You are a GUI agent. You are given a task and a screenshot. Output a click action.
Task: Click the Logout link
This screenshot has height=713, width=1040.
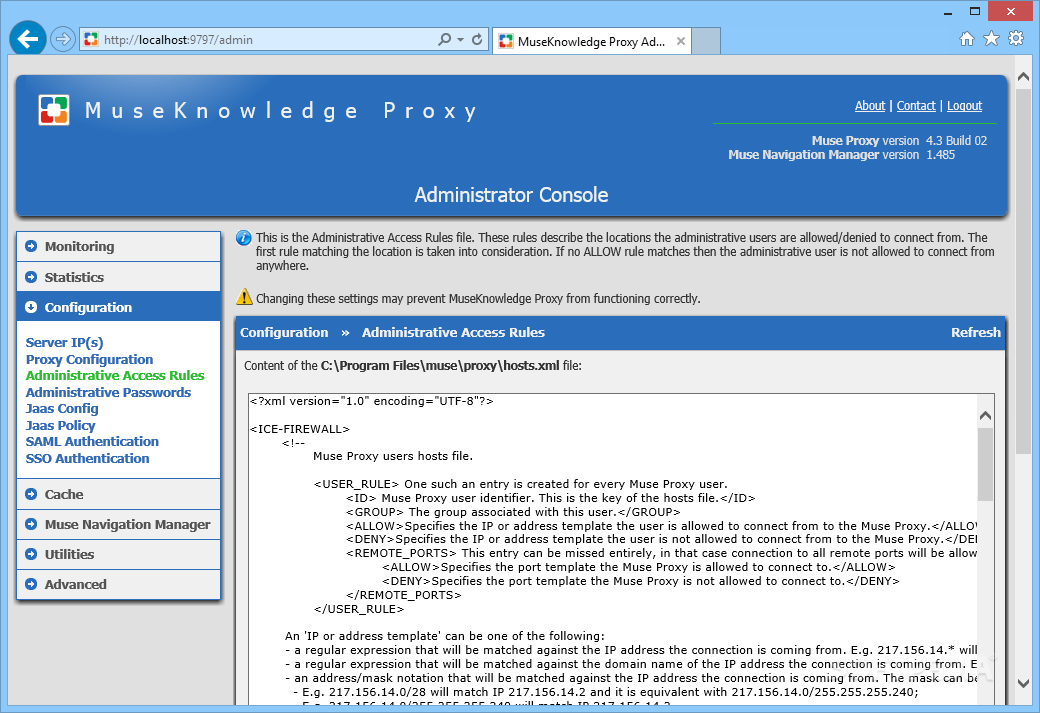coord(964,106)
